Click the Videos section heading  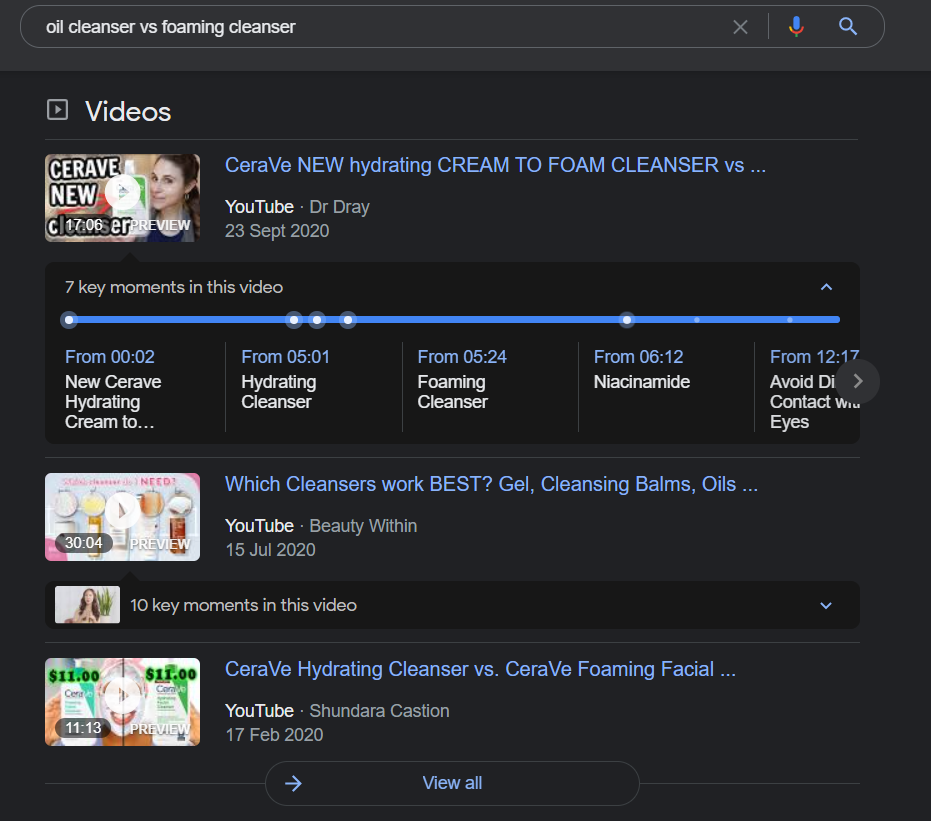128,111
